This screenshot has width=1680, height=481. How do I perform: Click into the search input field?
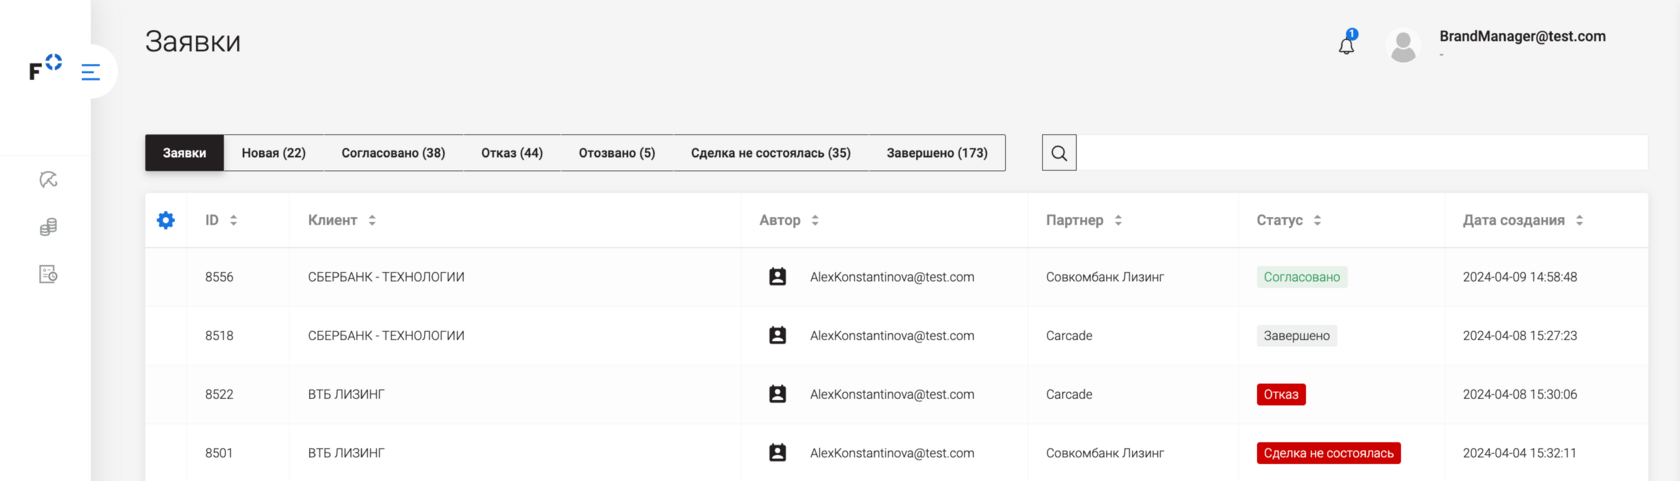[1360, 153]
